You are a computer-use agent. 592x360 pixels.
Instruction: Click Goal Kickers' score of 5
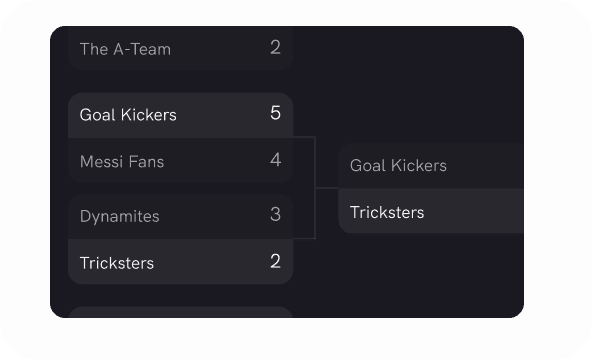[x=275, y=113]
